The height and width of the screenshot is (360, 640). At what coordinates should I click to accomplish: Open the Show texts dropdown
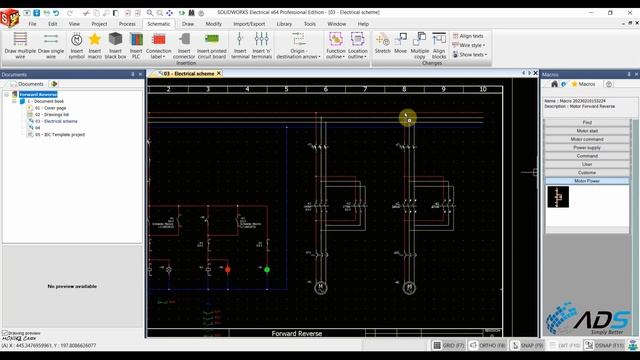pos(469,54)
